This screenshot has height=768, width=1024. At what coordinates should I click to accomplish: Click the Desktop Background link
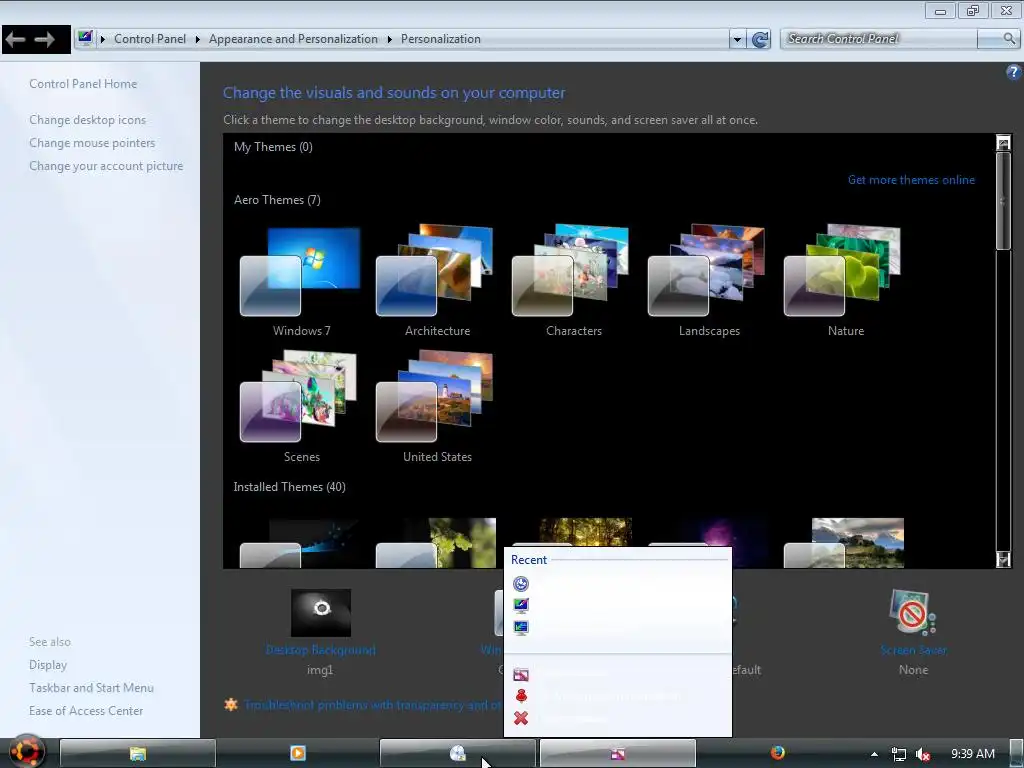321,650
